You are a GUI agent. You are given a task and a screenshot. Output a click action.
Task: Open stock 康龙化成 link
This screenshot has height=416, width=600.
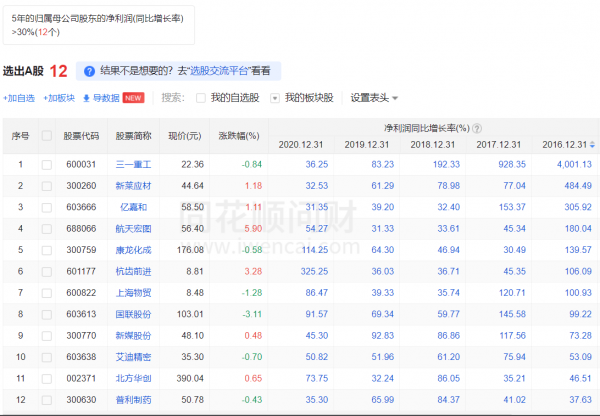[133, 250]
